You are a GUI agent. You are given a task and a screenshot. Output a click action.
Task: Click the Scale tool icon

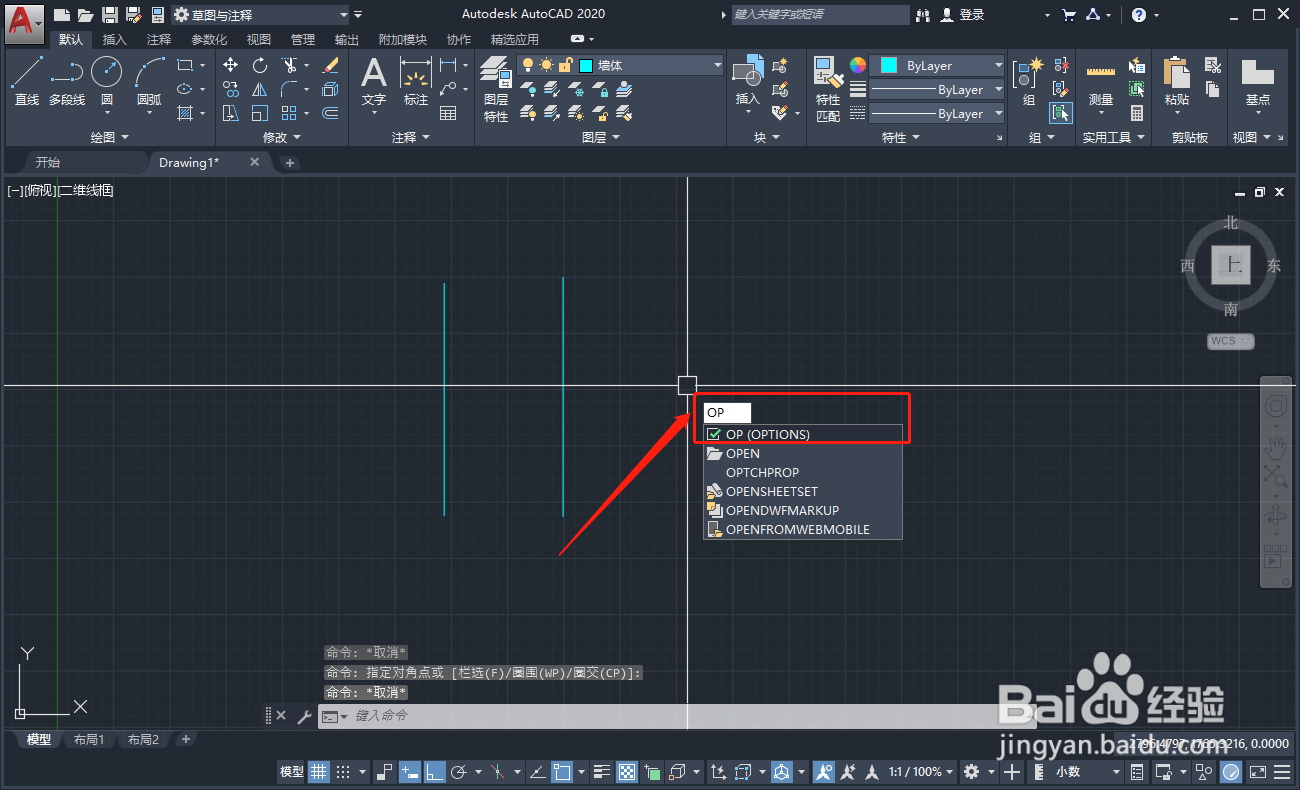pyautogui.click(x=260, y=113)
